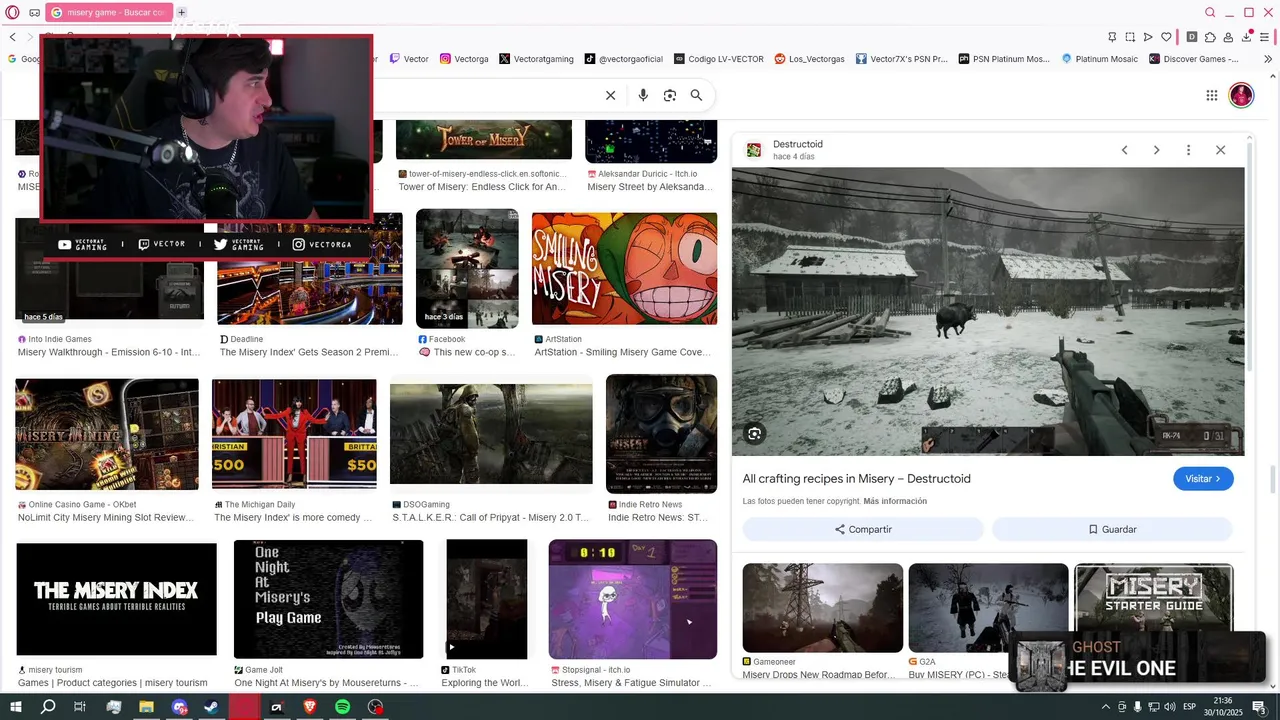Save image with Guardar button
The height and width of the screenshot is (720, 1280).
1112,529
